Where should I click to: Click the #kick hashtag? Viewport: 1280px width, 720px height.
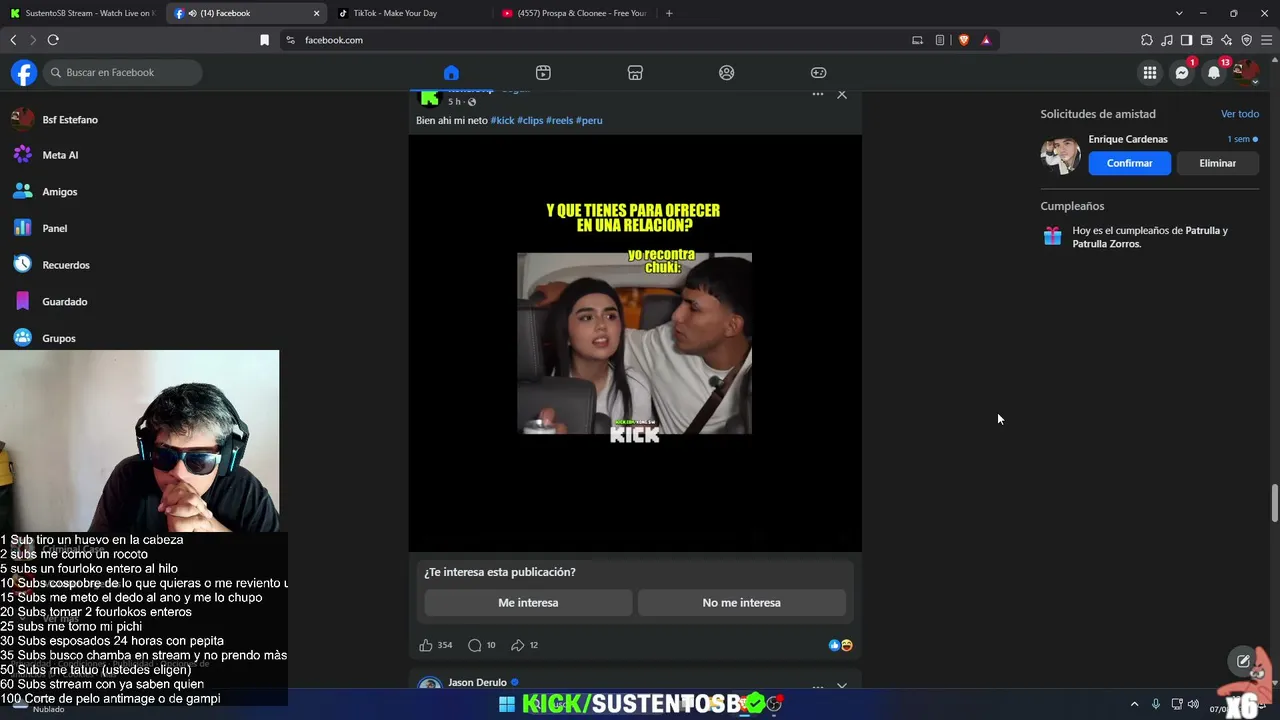(x=502, y=120)
